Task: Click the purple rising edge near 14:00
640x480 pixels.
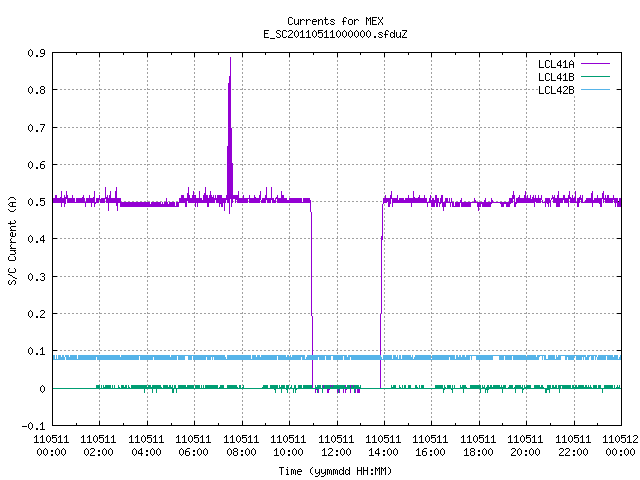Action: (x=381, y=294)
